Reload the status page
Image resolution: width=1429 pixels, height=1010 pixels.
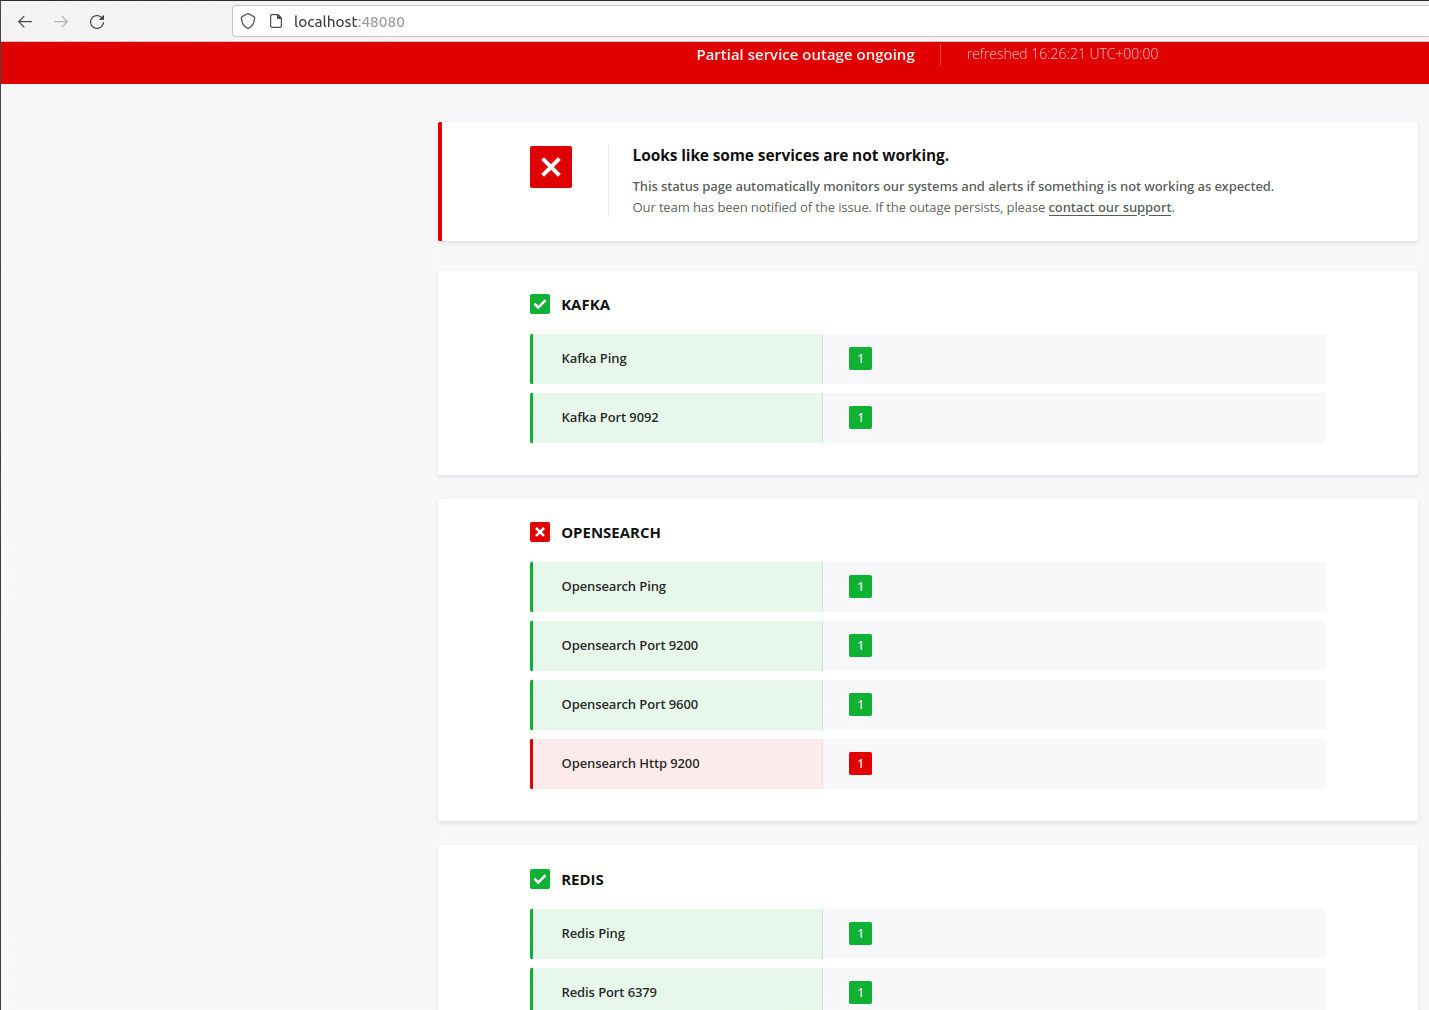(x=97, y=21)
